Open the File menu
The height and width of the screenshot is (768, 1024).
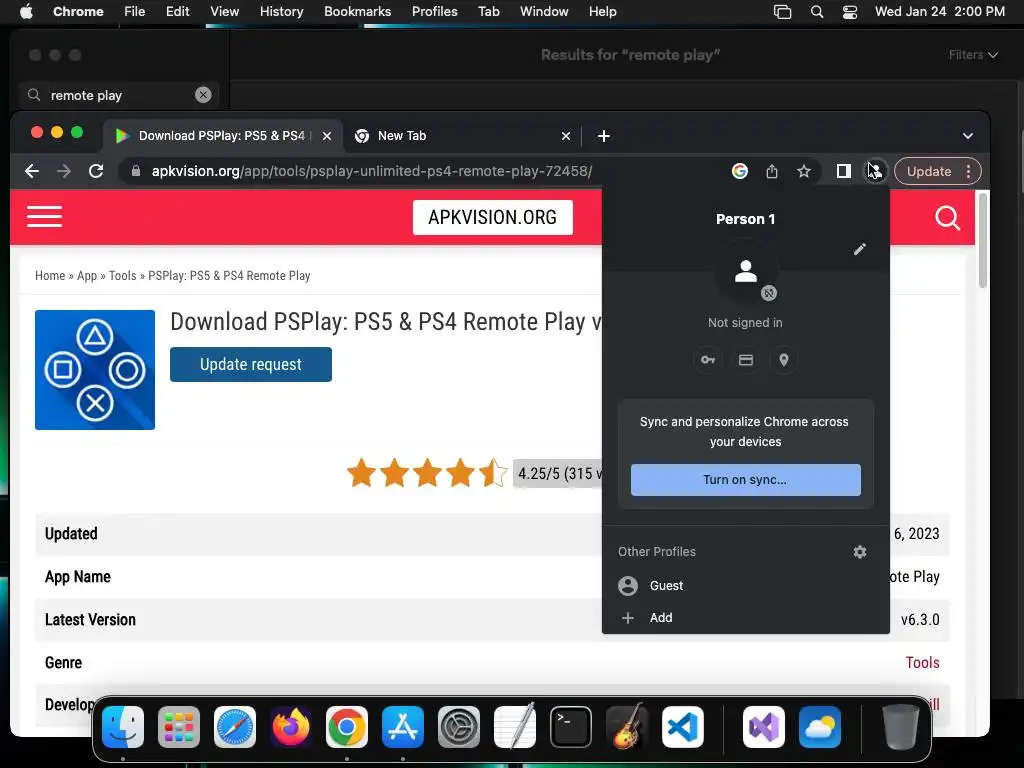135,12
